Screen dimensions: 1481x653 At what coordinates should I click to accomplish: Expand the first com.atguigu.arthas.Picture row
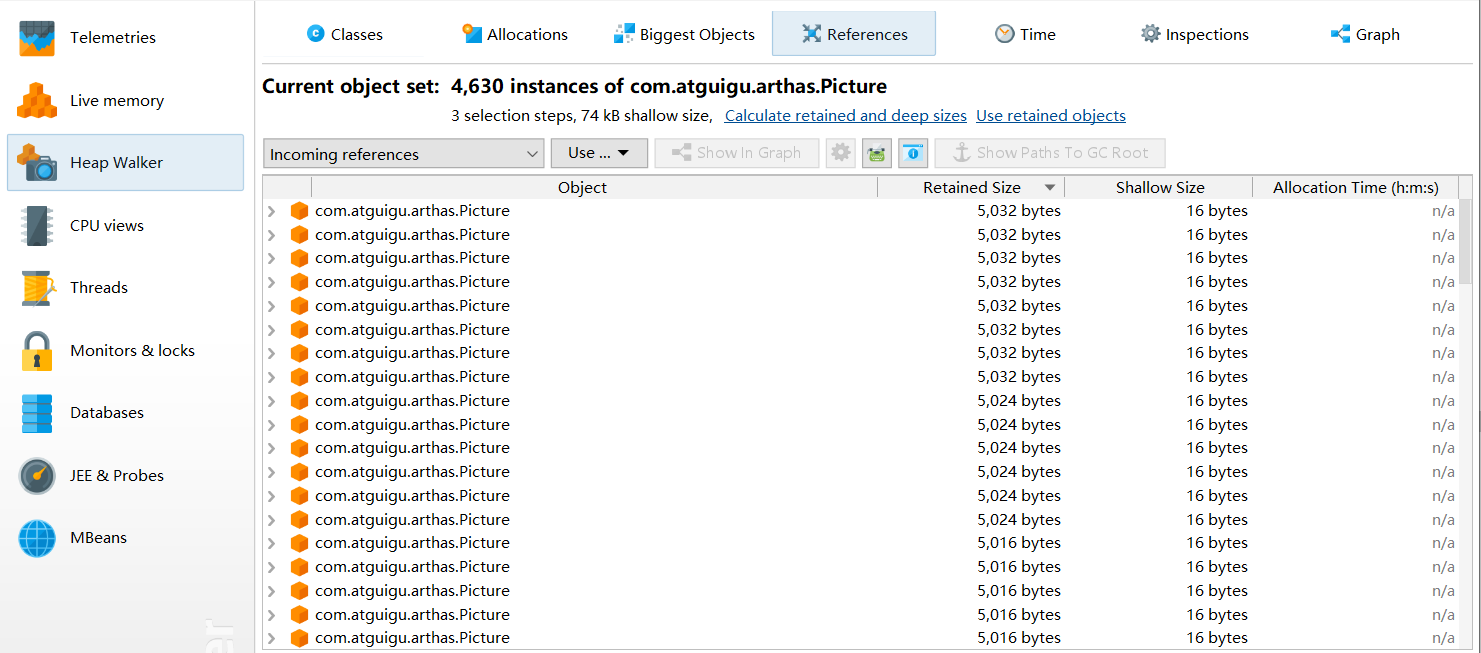[x=271, y=211]
